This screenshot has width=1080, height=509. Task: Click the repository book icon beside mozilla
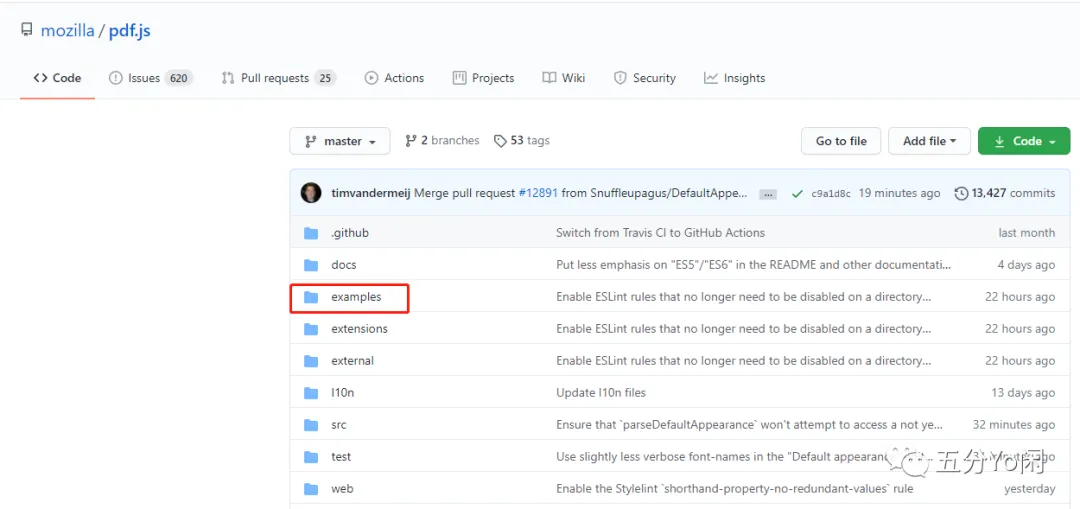tap(27, 30)
